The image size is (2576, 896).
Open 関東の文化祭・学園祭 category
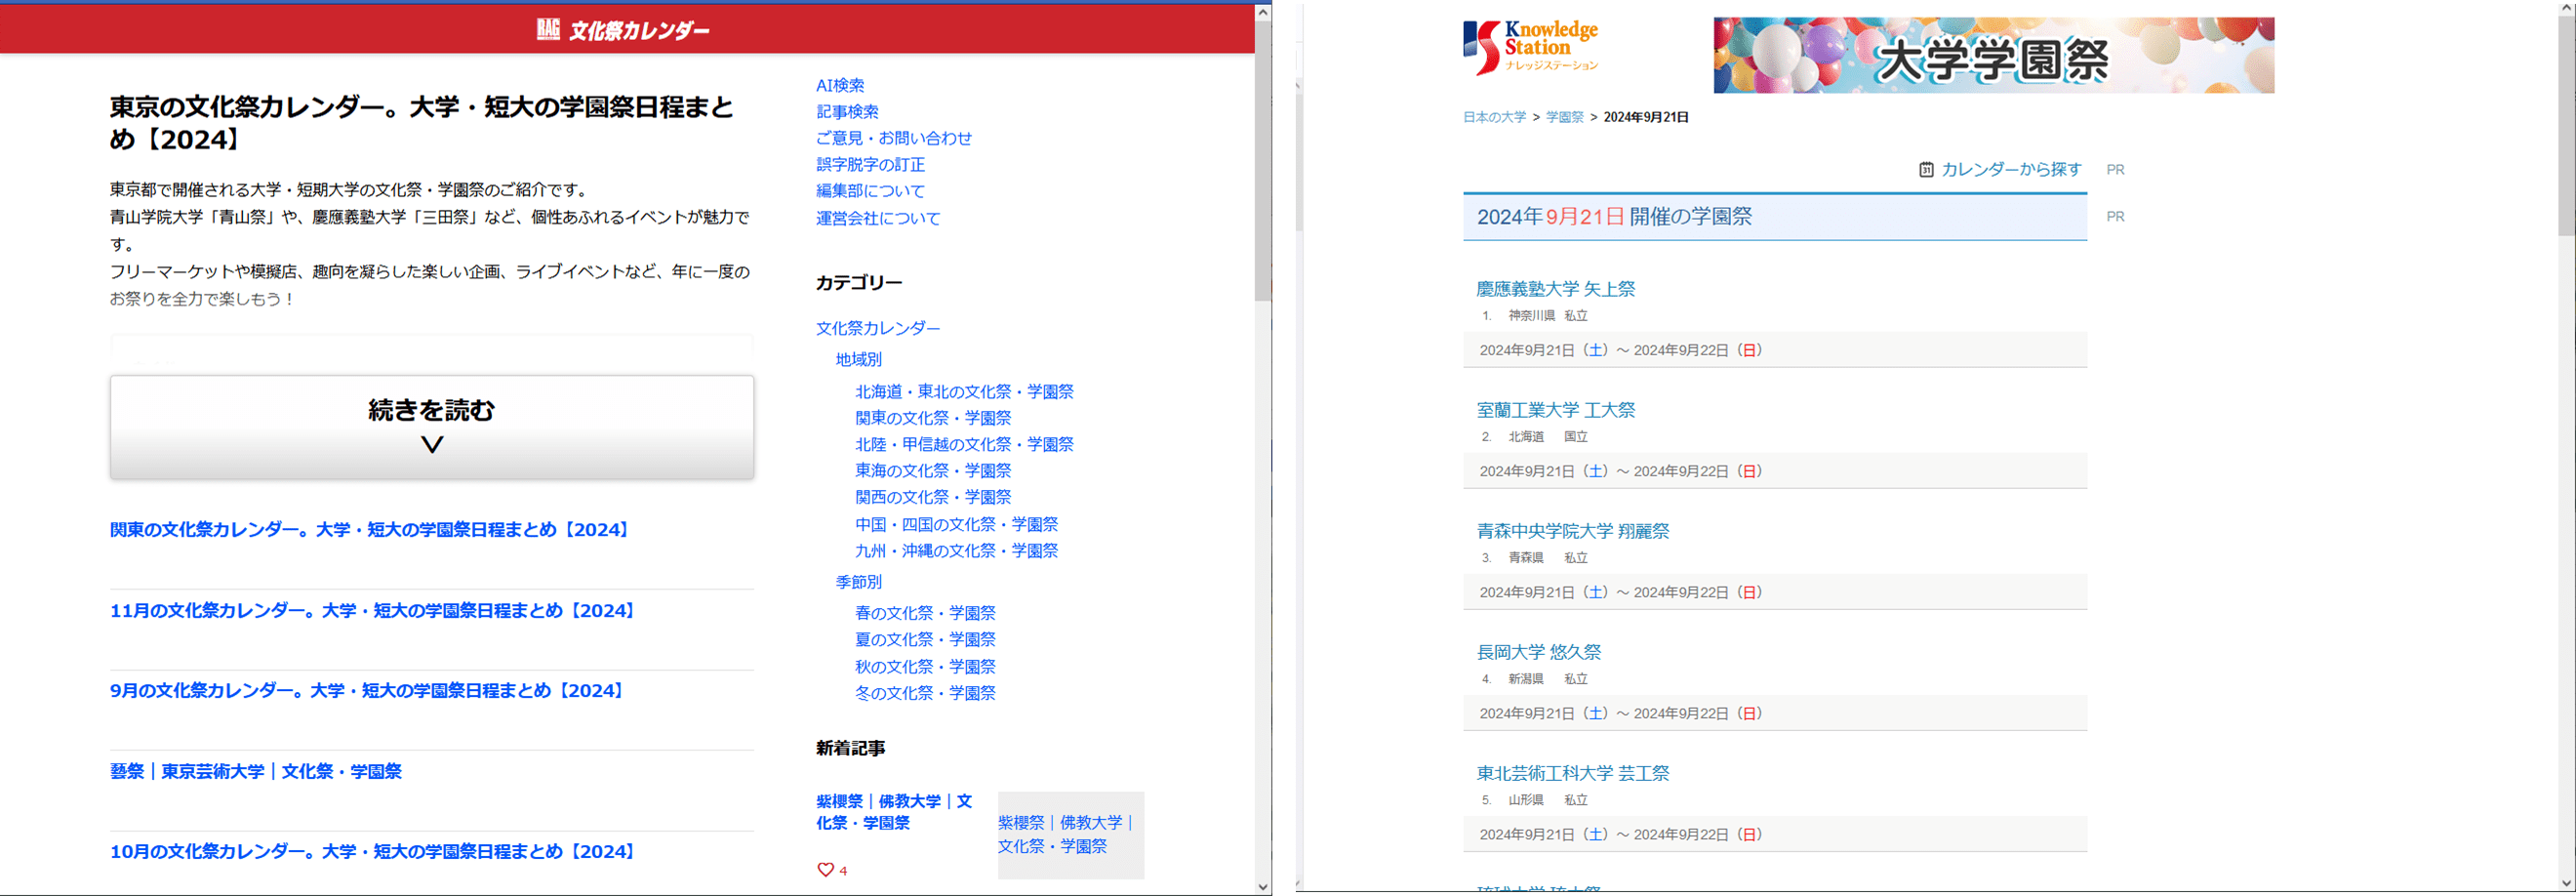point(933,418)
